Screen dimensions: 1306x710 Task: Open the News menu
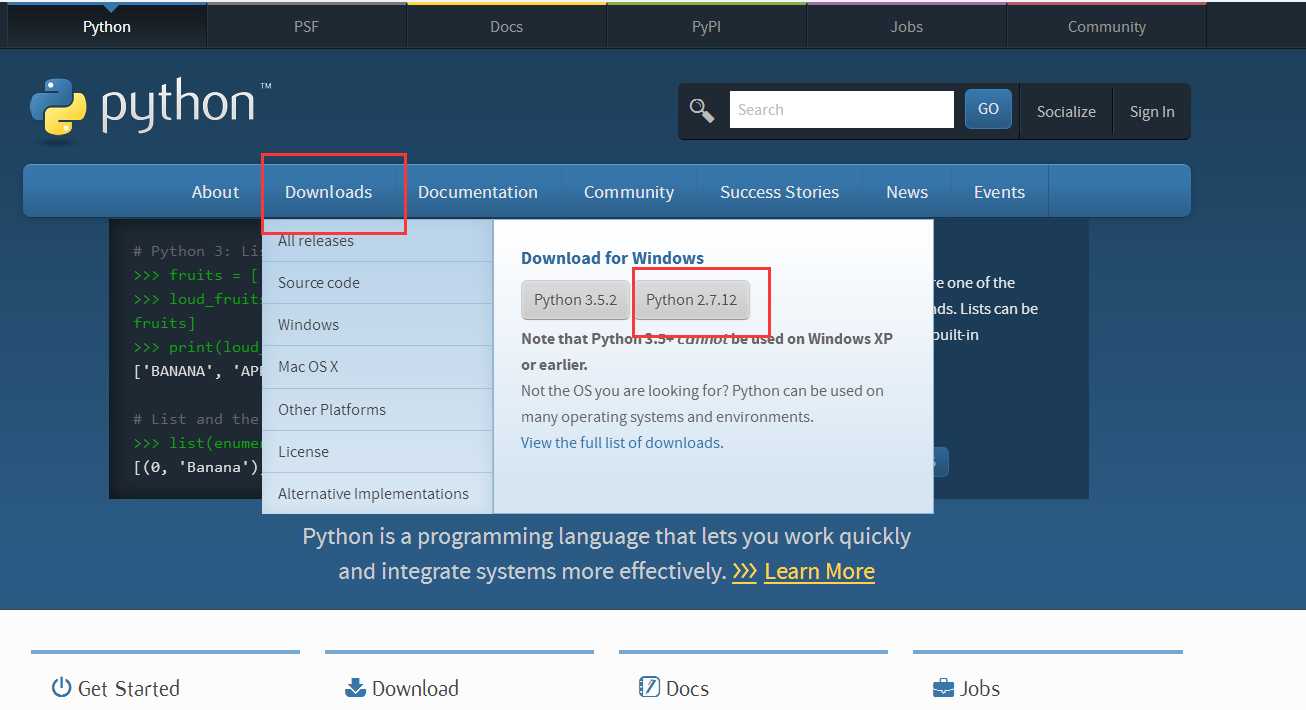(907, 192)
